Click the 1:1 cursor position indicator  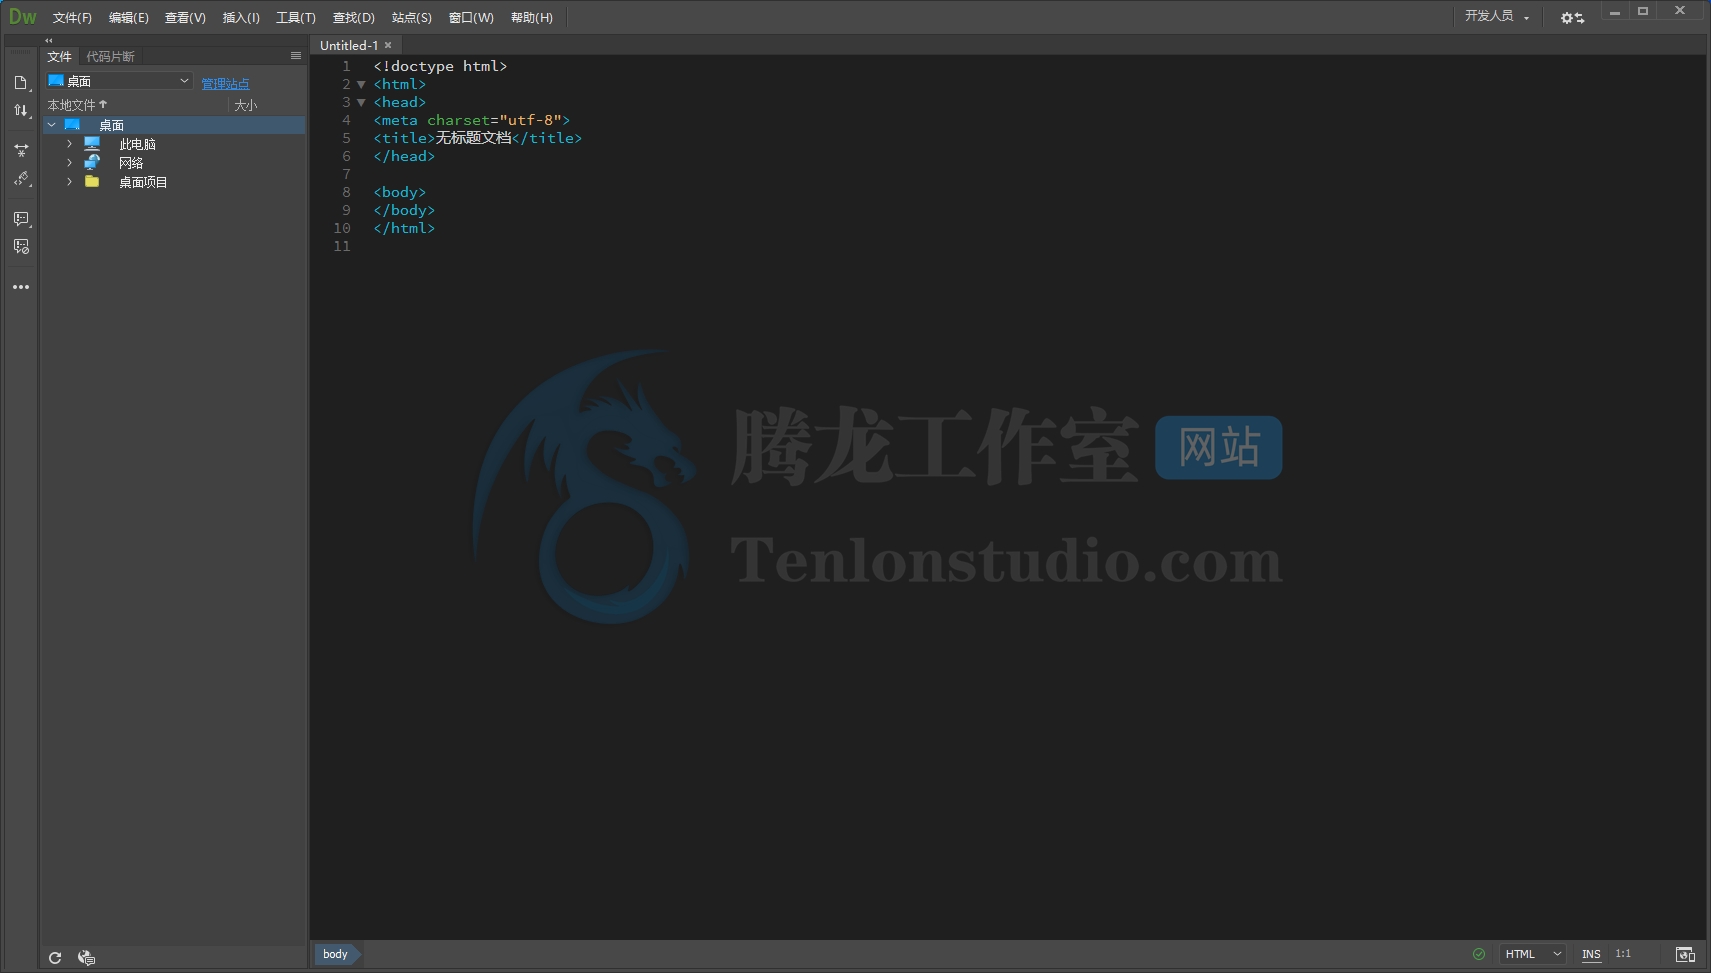(1623, 954)
